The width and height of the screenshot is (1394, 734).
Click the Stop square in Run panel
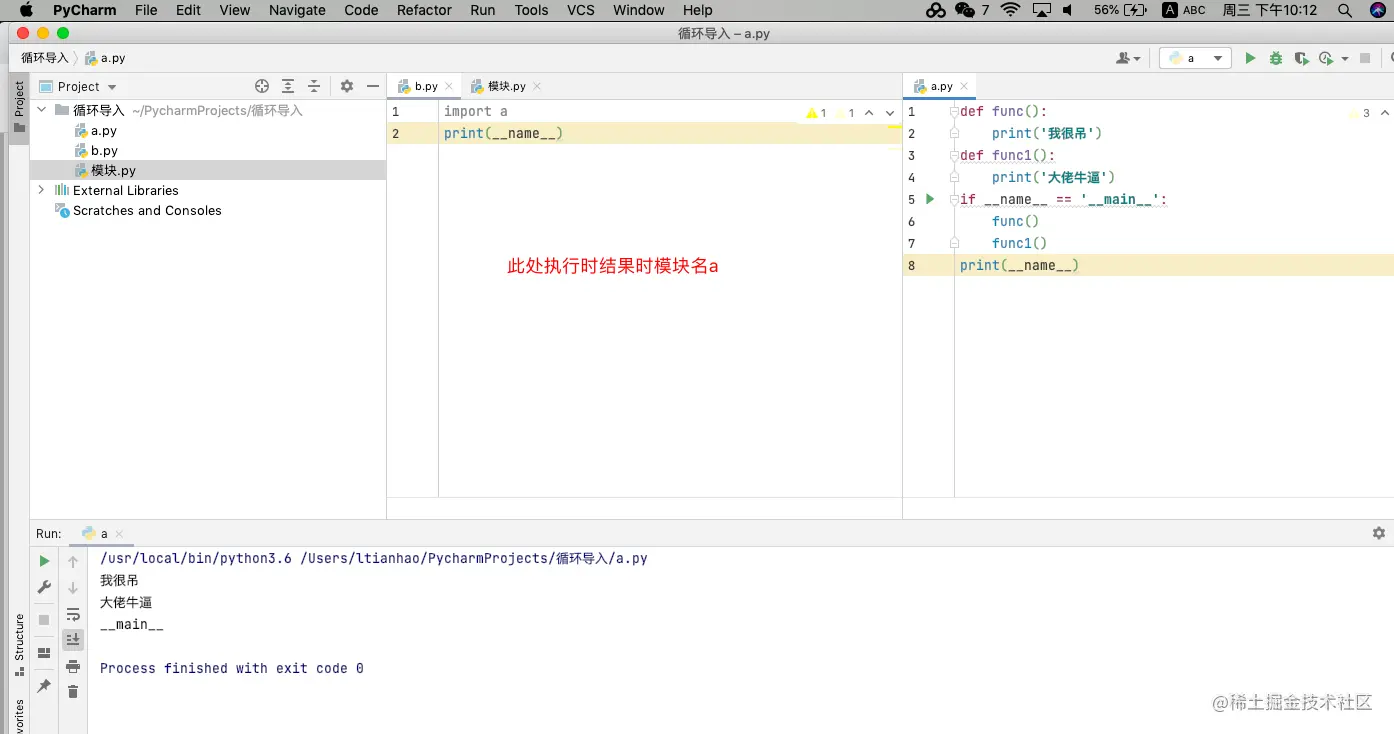point(44,620)
